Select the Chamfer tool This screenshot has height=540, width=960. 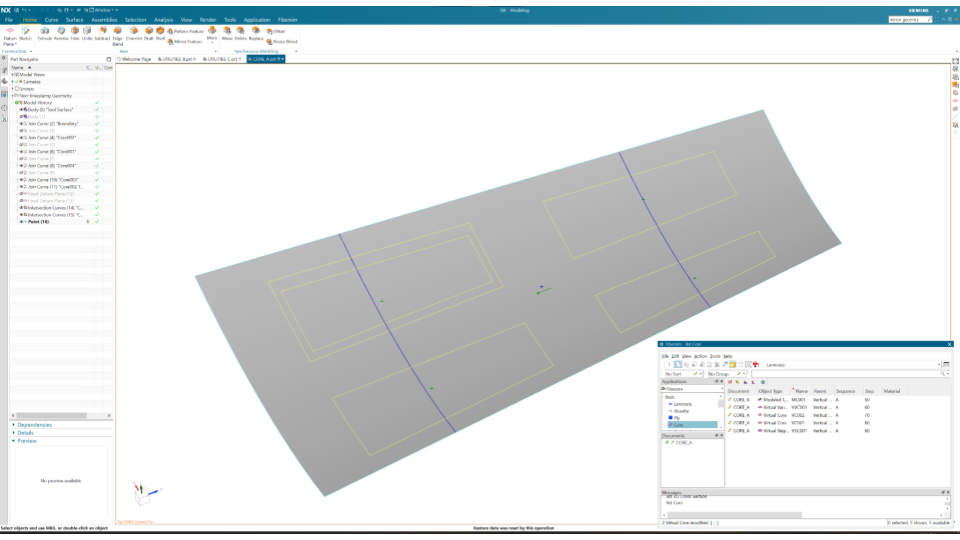[x=134, y=32]
